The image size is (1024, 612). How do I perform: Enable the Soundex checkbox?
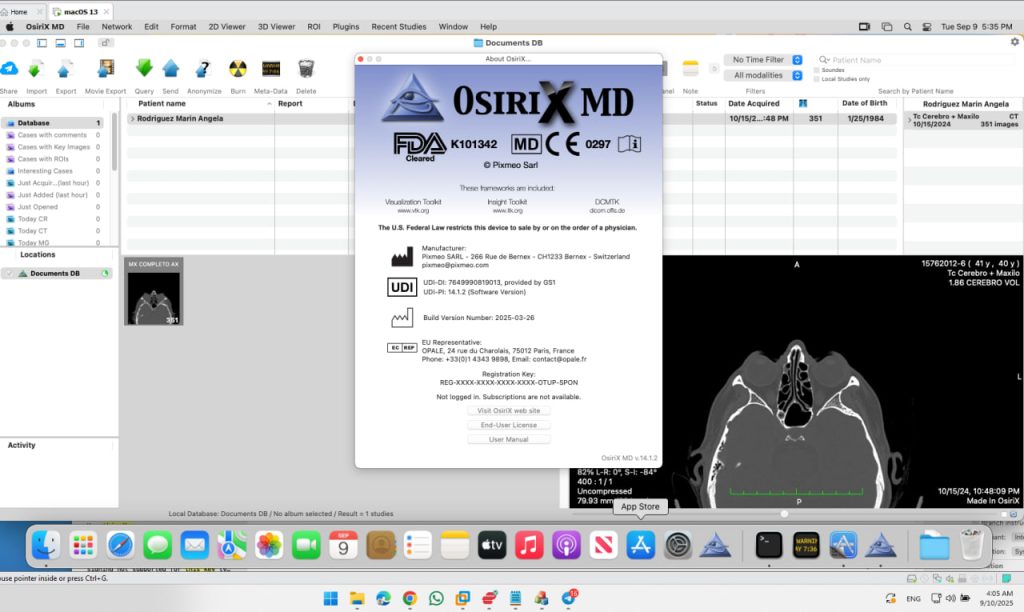tap(817, 70)
